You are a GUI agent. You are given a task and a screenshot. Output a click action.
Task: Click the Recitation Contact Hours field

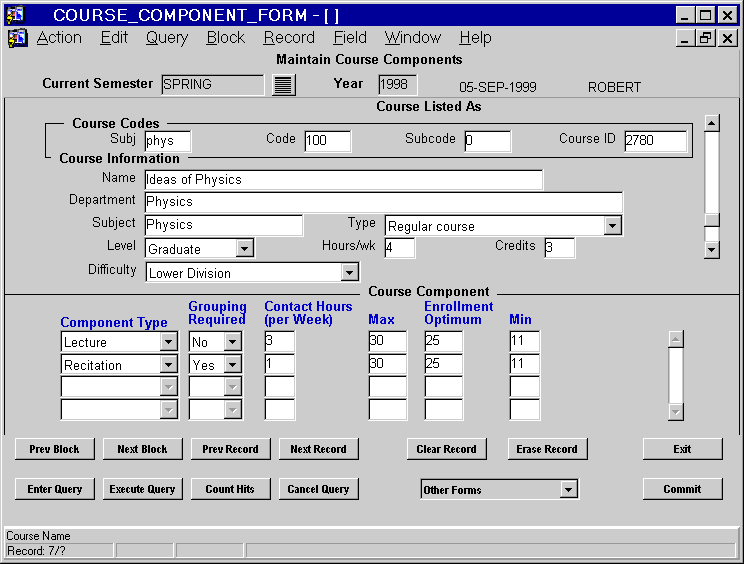[x=279, y=364]
